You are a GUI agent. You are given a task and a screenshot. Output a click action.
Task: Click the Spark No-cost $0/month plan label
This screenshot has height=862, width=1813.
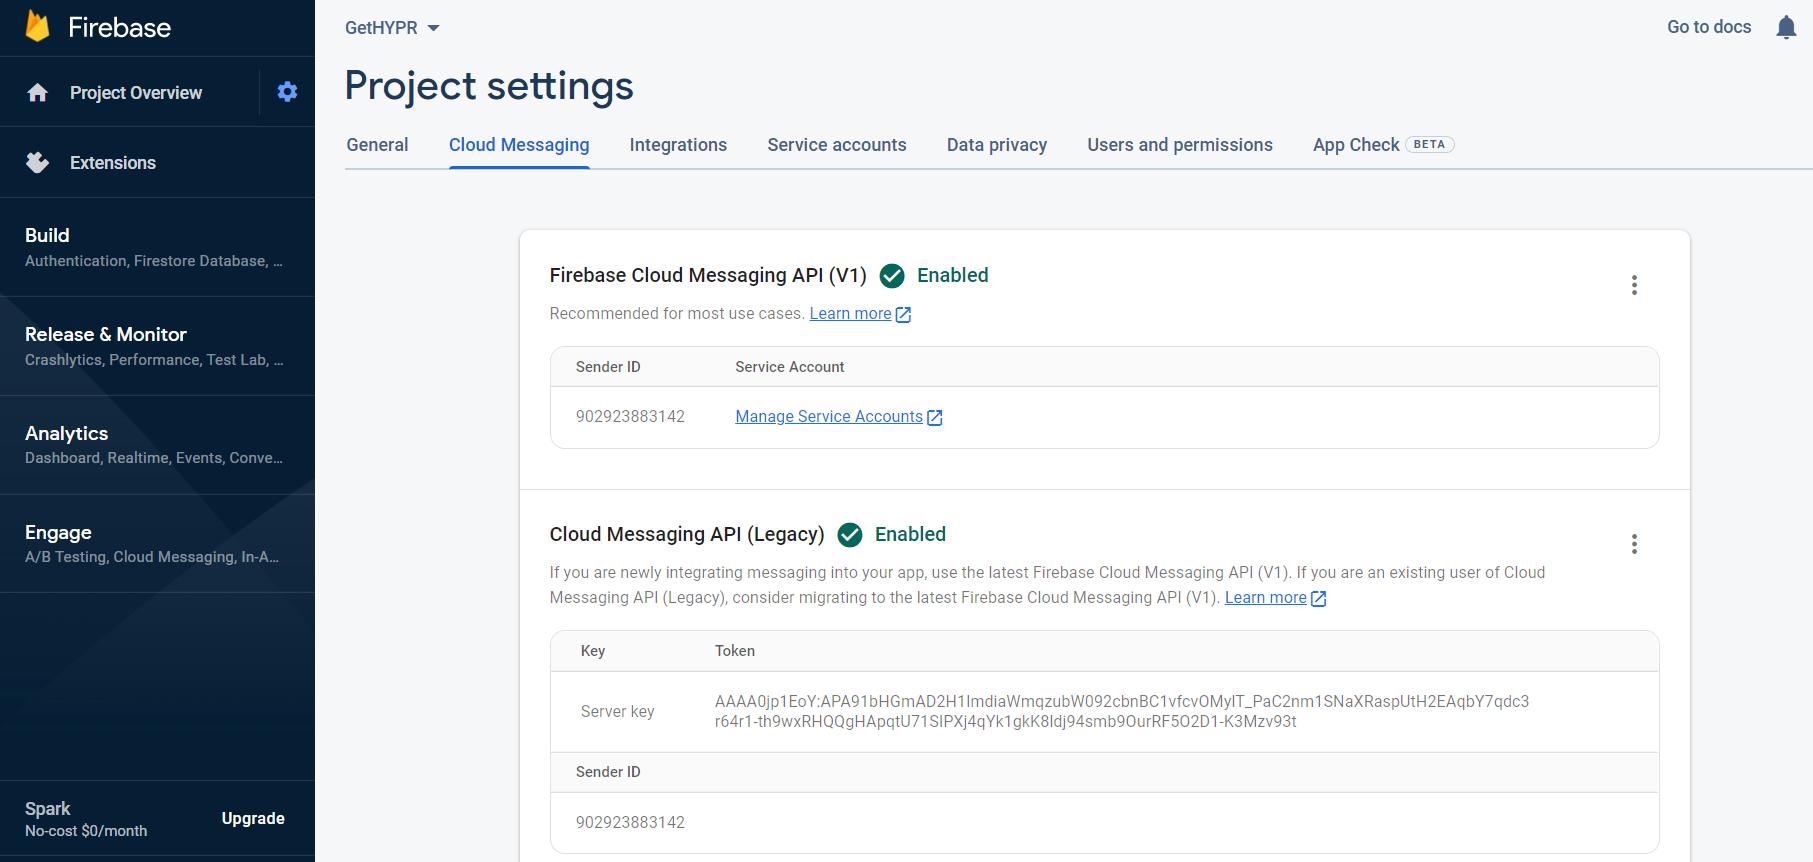click(x=86, y=819)
